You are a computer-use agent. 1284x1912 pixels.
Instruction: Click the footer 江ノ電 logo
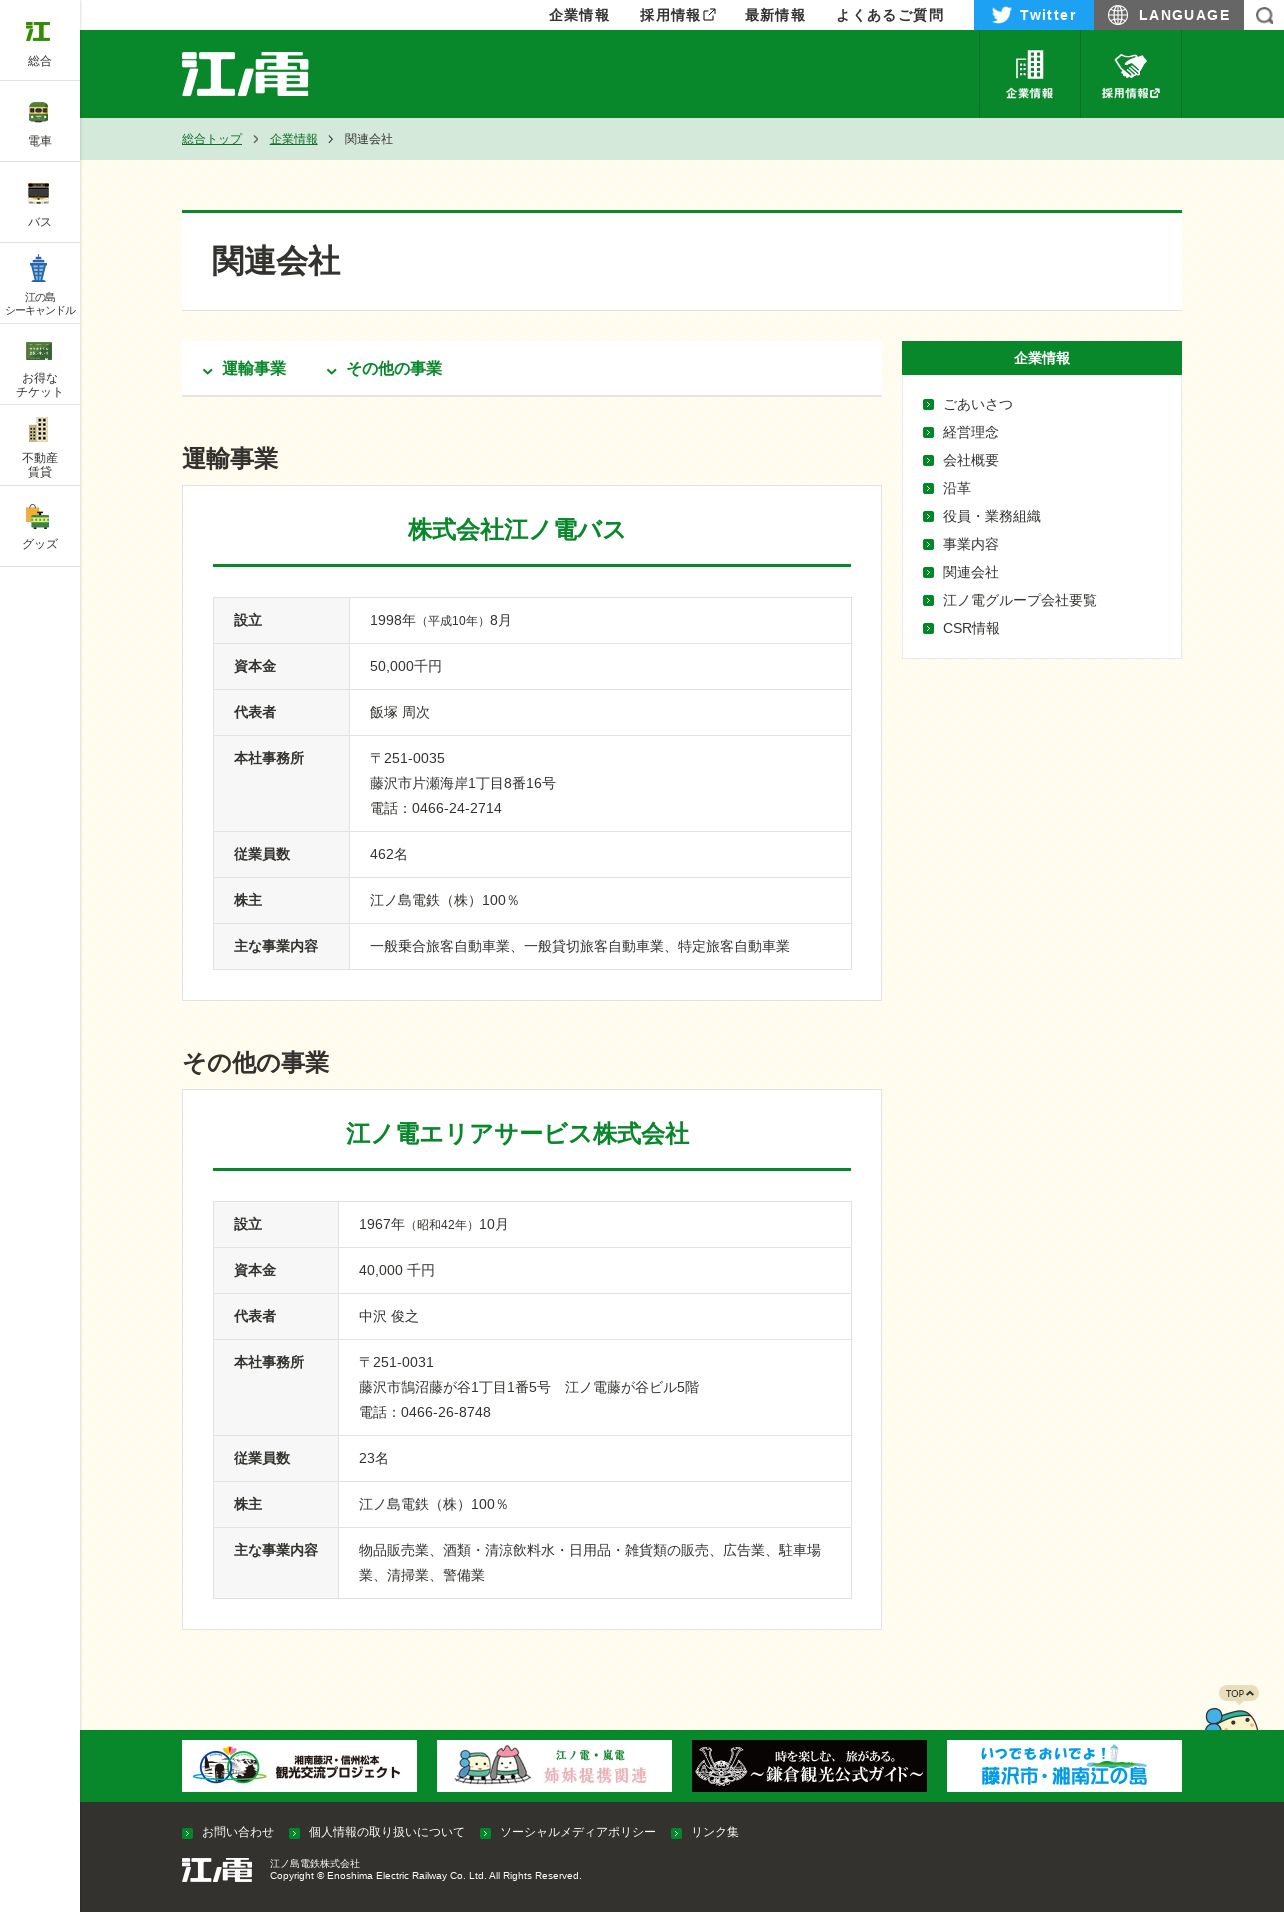click(217, 1869)
